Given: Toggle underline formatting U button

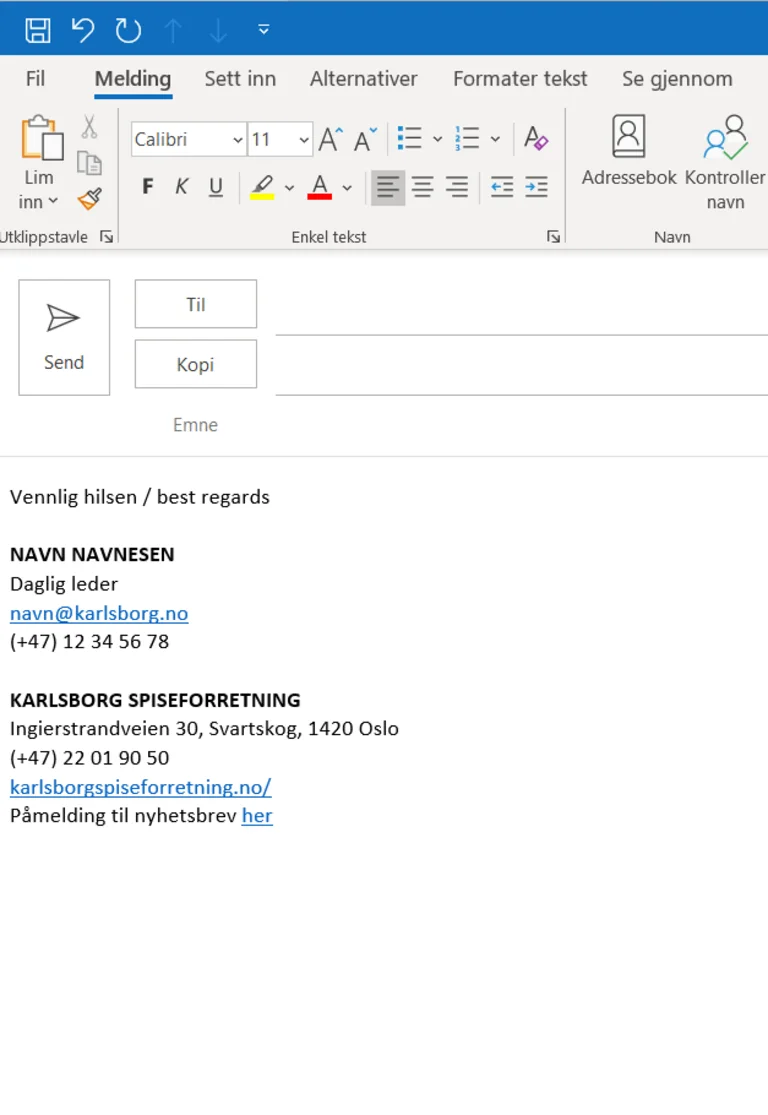Looking at the screenshot, I should (x=215, y=187).
